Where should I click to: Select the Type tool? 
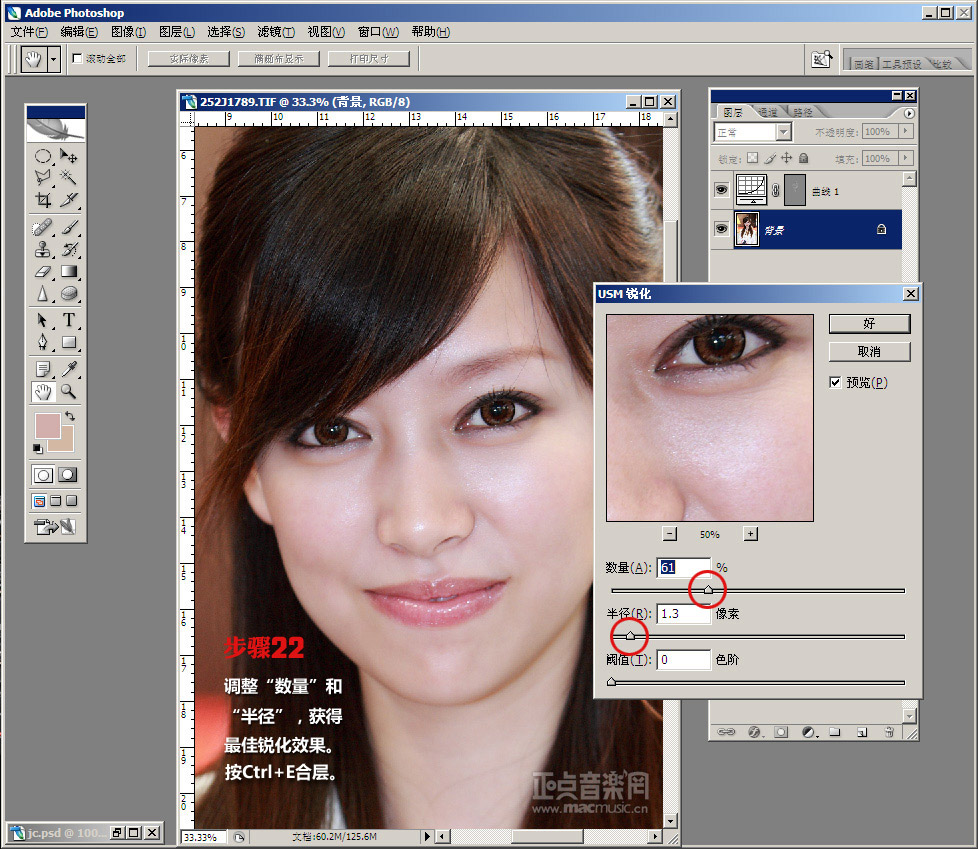click(x=69, y=320)
